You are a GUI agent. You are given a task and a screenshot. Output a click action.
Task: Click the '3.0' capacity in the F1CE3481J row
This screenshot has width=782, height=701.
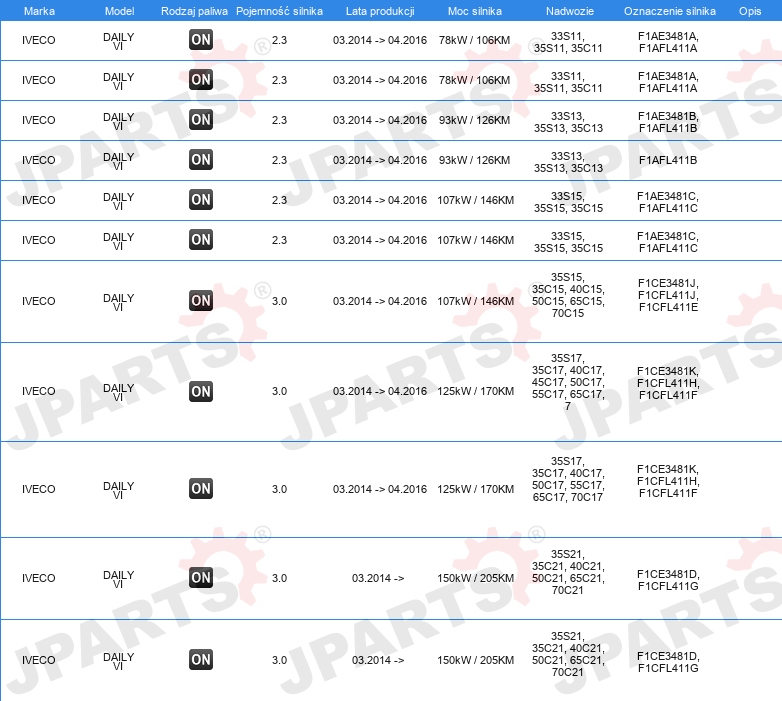click(279, 301)
